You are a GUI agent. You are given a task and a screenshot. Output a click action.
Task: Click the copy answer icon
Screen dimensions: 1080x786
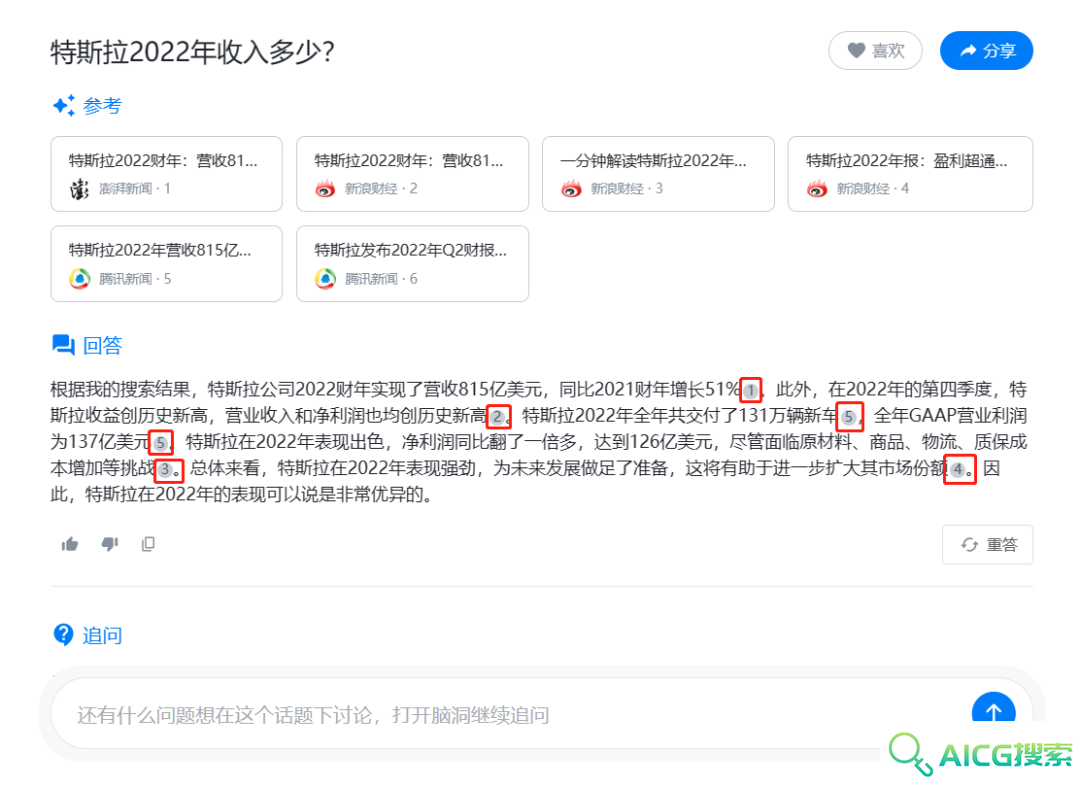click(x=148, y=544)
